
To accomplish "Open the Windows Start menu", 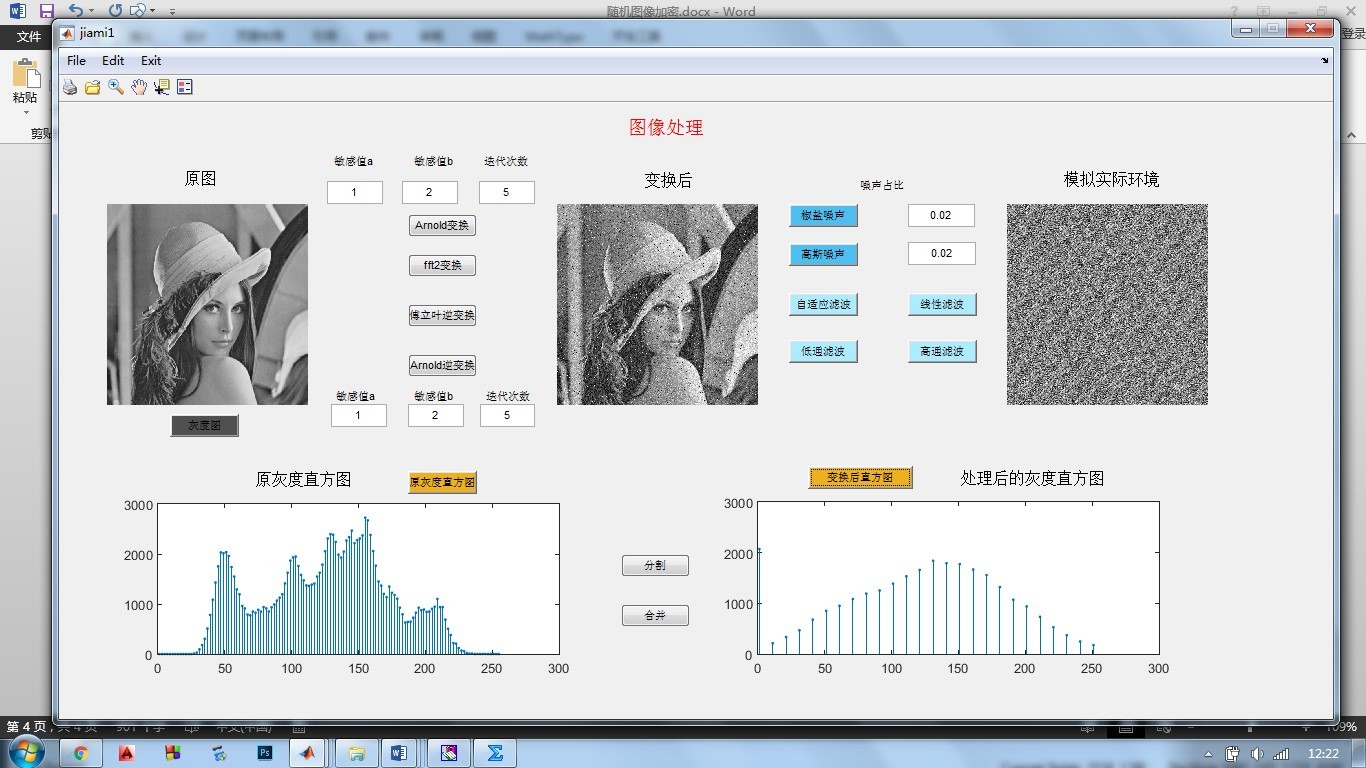I will [24, 753].
